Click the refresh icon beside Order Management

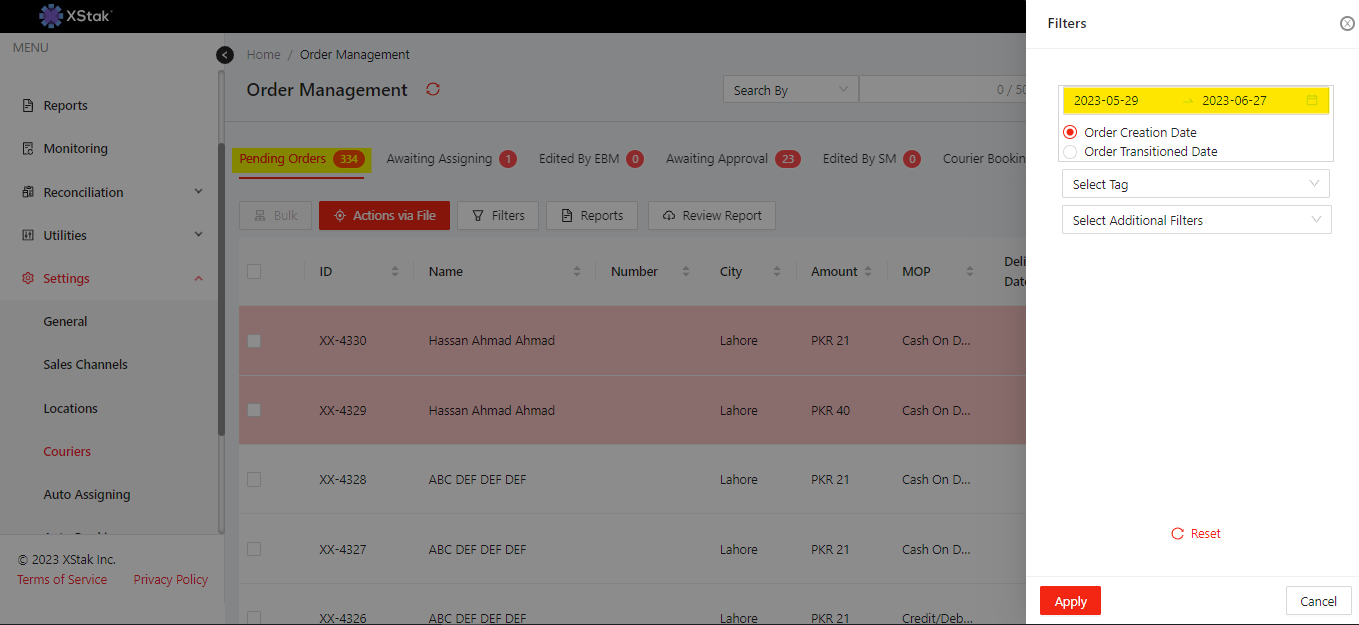coord(433,89)
